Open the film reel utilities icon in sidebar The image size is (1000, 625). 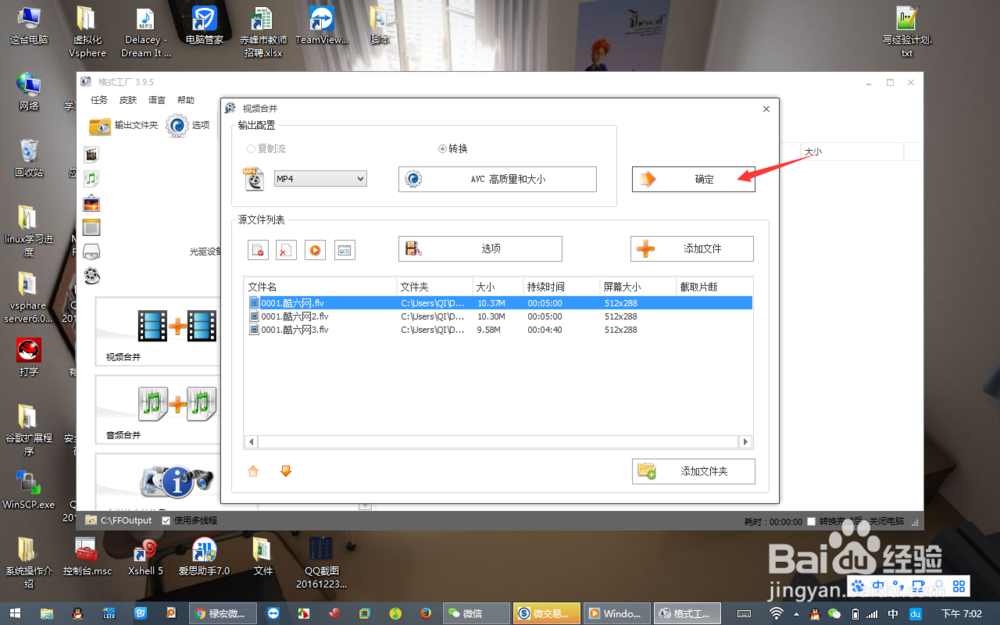pyautogui.click(x=91, y=276)
